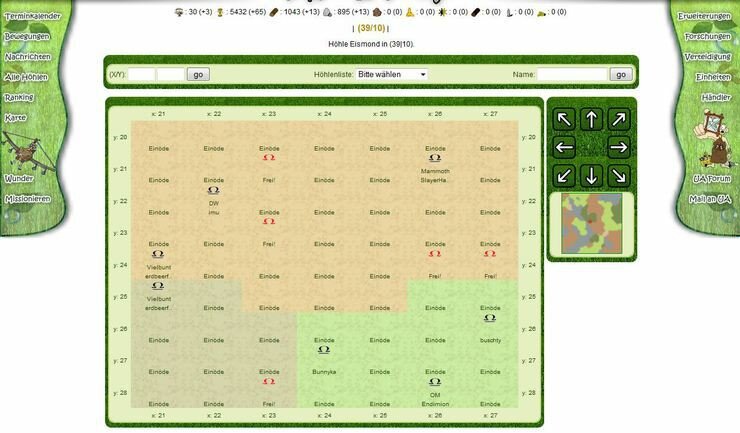Open Terminkalender in left menu
The width and height of the screenshot is (740, 433).
pos(33,17)
